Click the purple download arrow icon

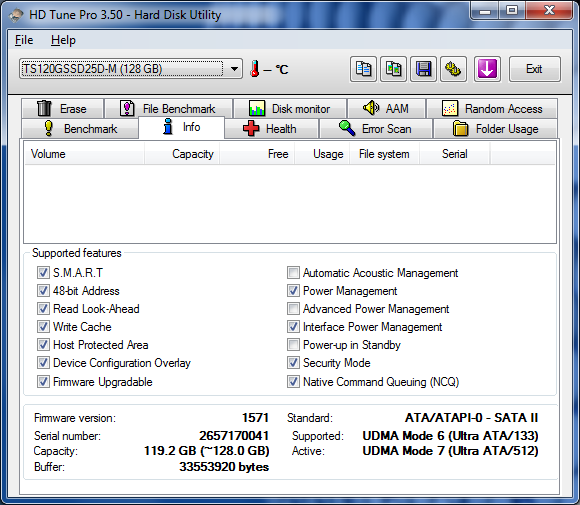coord(487,69)
